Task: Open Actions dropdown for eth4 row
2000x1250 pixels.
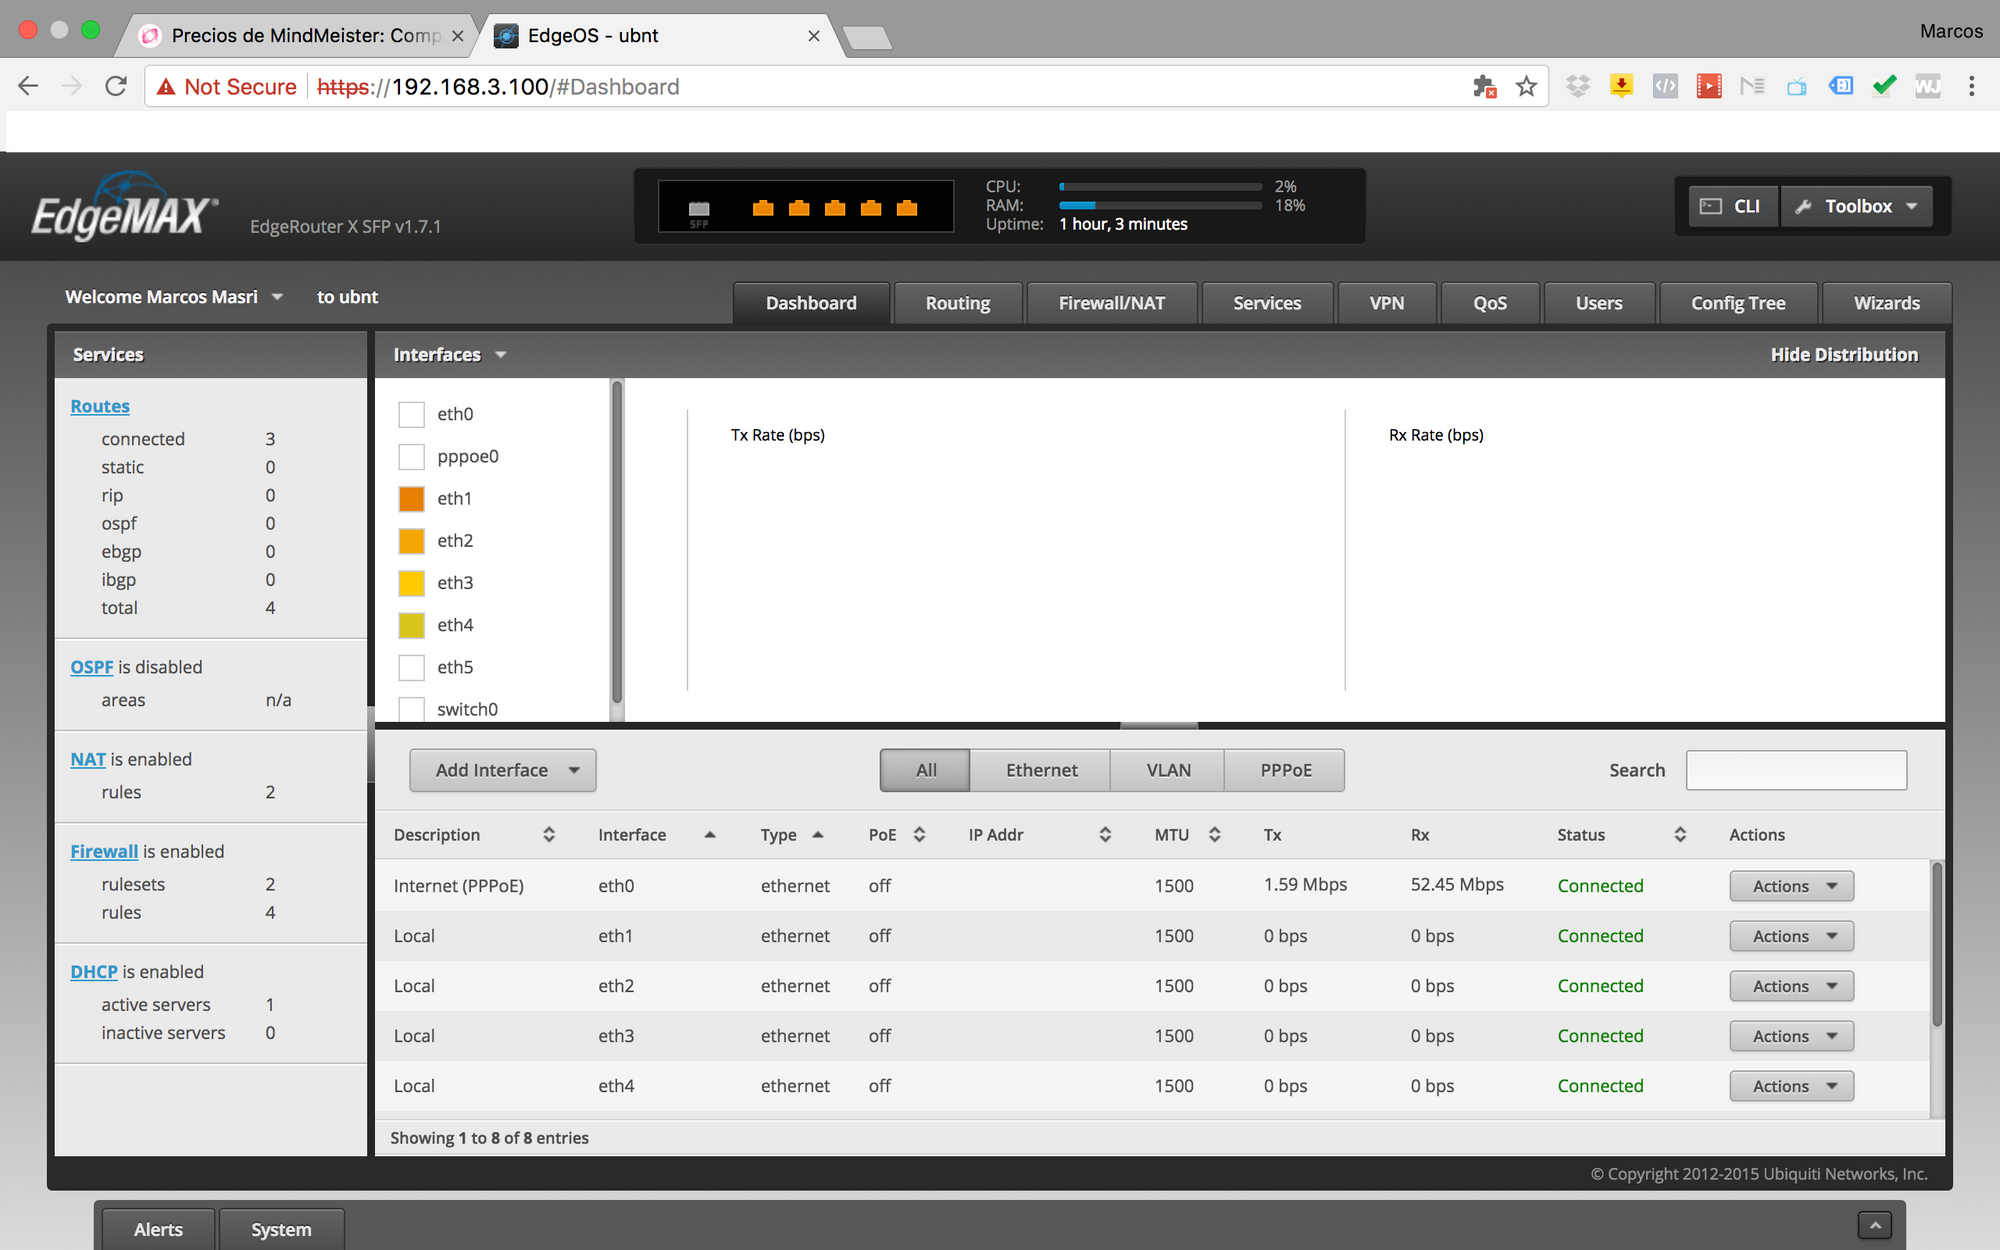Action: tap(1791, 1086)
